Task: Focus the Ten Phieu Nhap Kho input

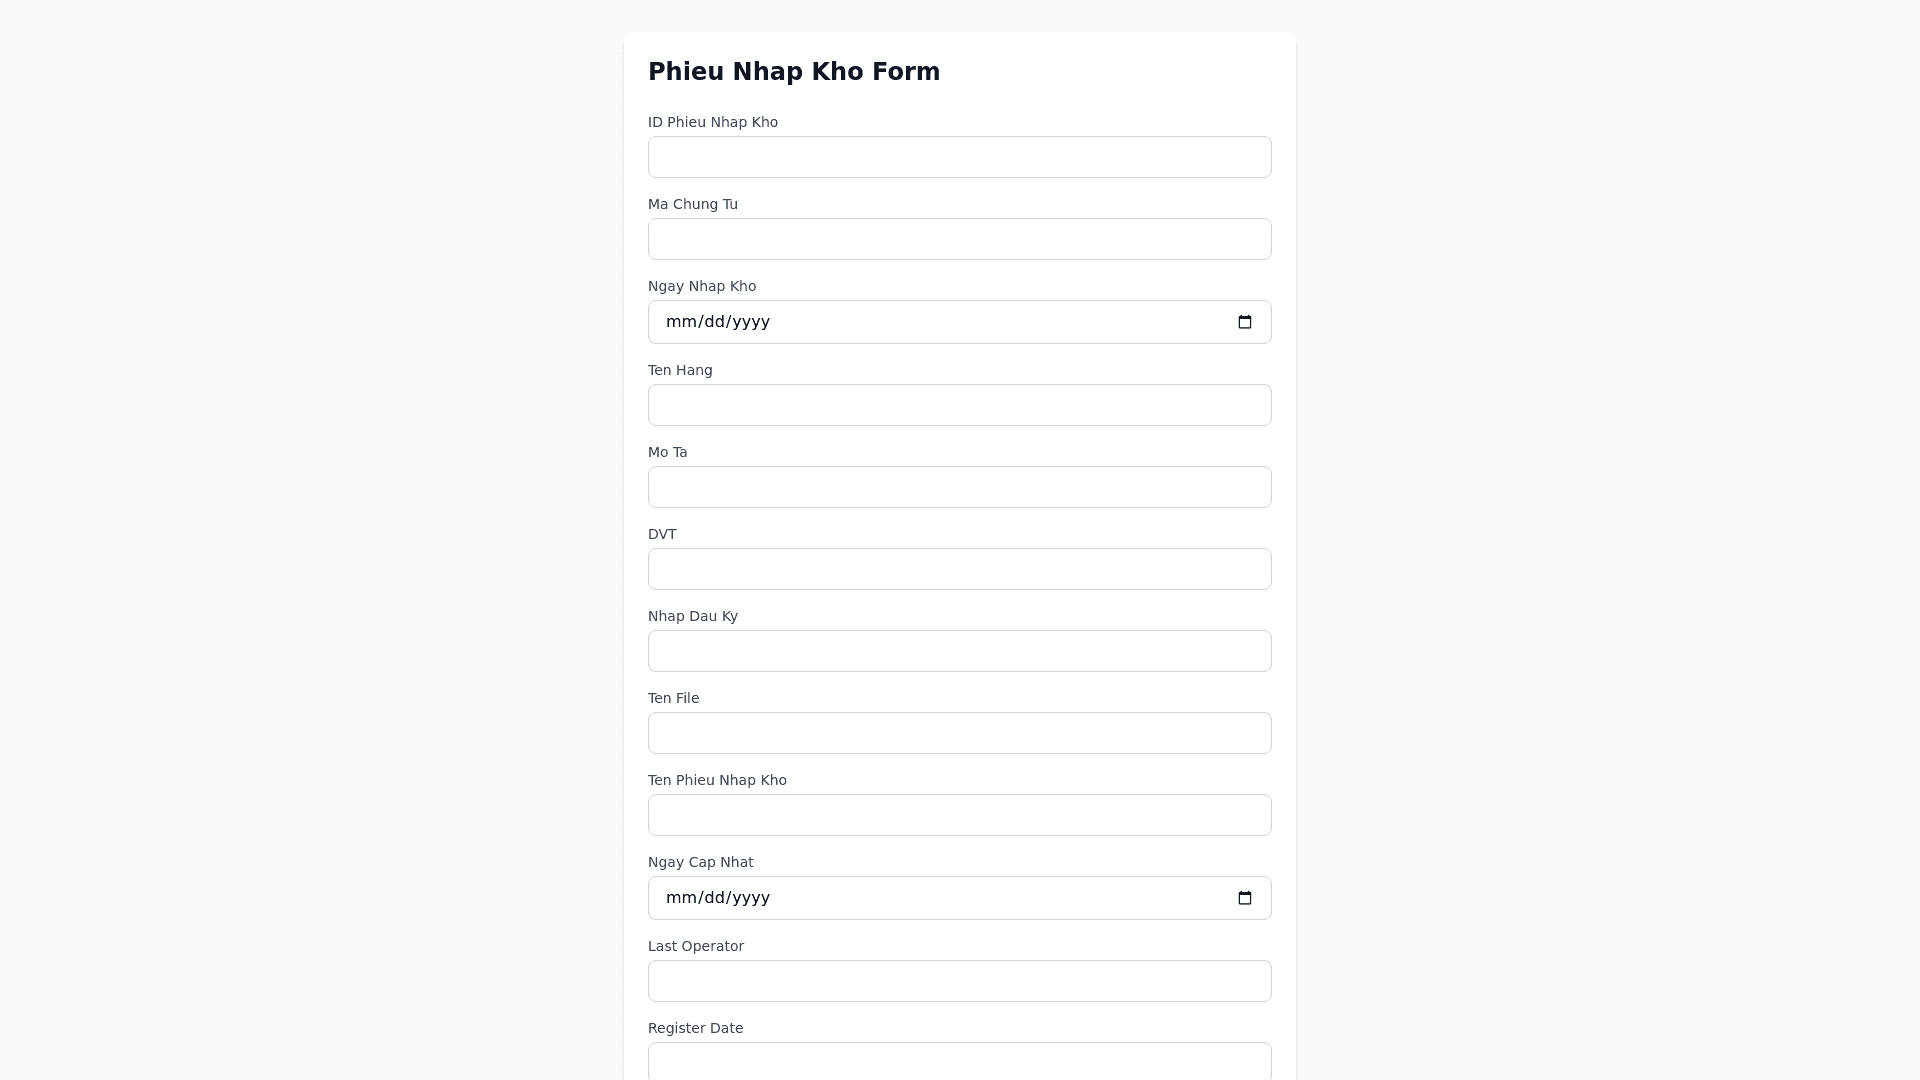Action: coord(959,815)
